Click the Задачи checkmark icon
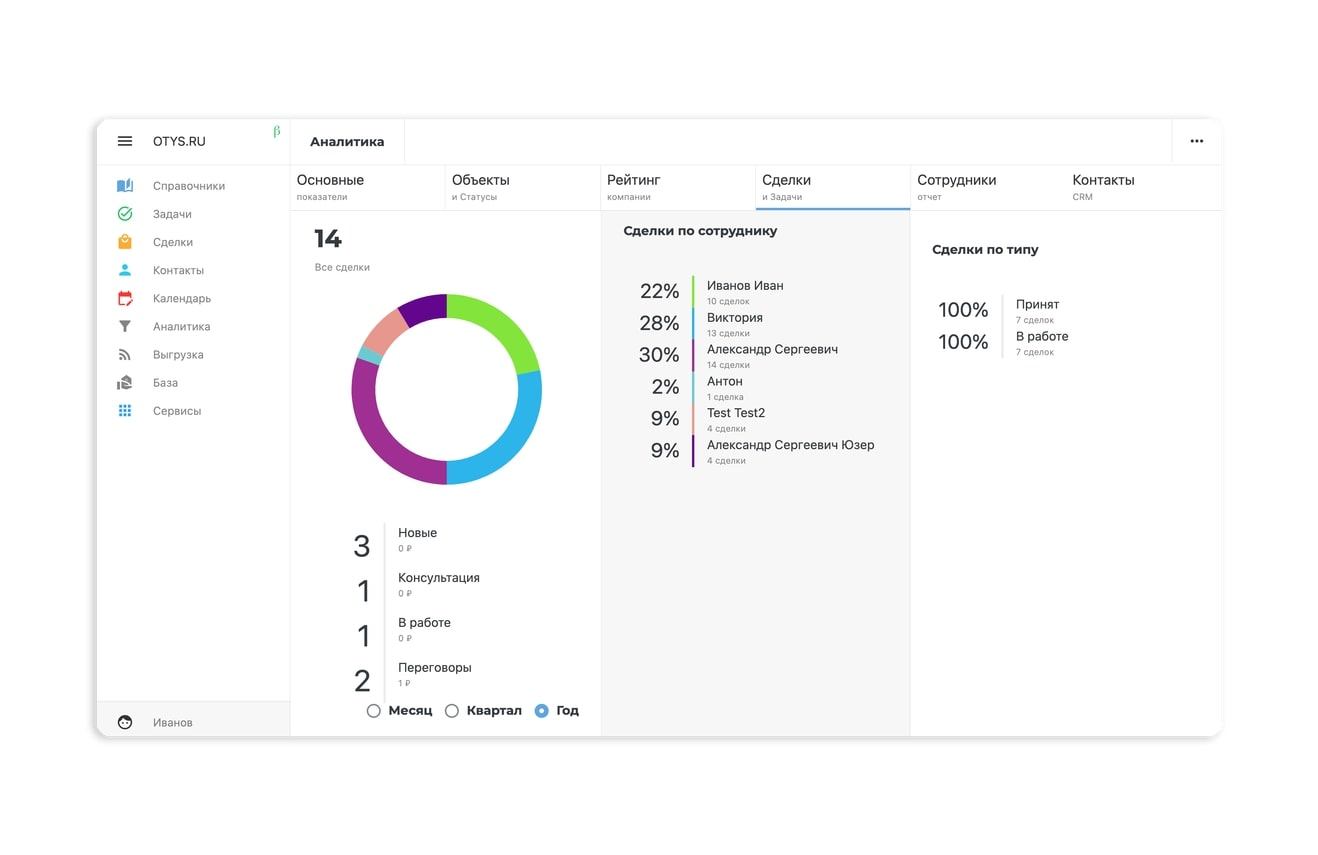This screenshot has height=855, width=1318. pos(125,214)
